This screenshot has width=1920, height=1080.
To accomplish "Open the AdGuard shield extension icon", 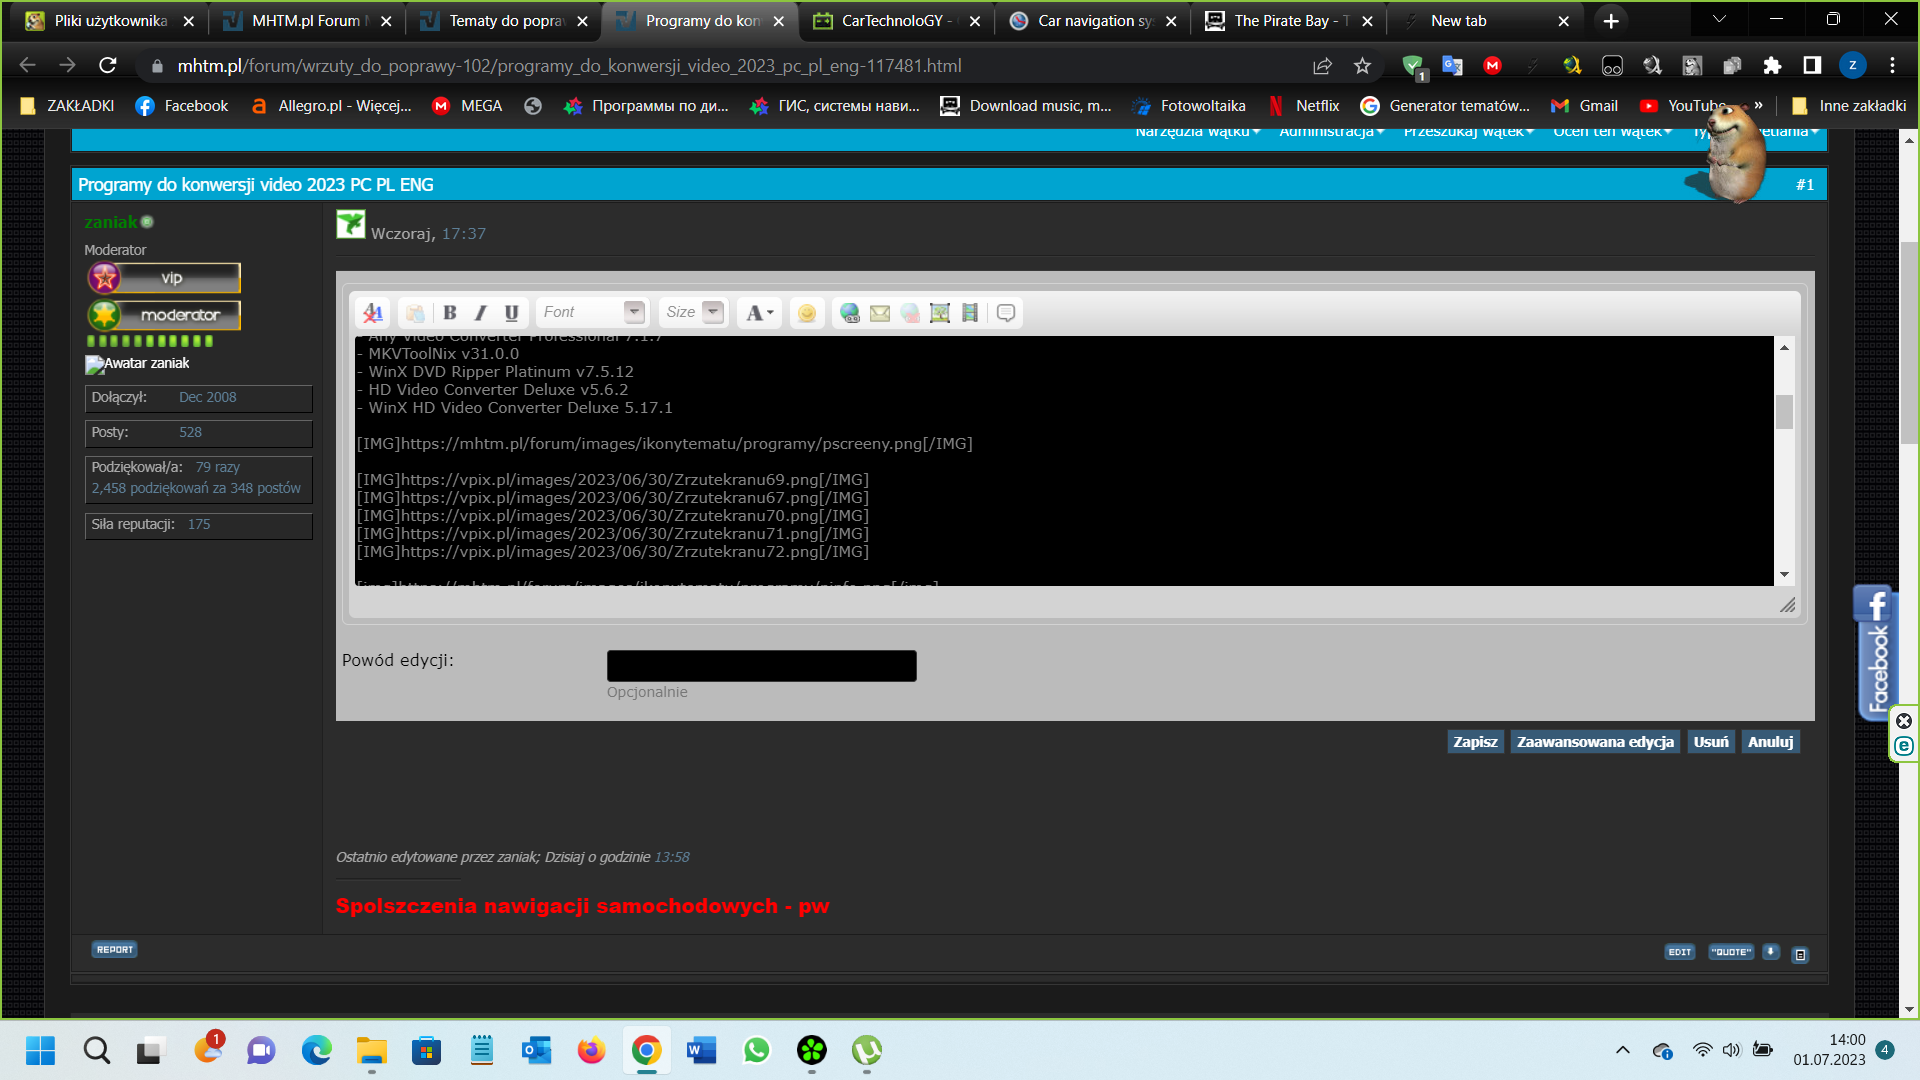I will coord(1413,65).
